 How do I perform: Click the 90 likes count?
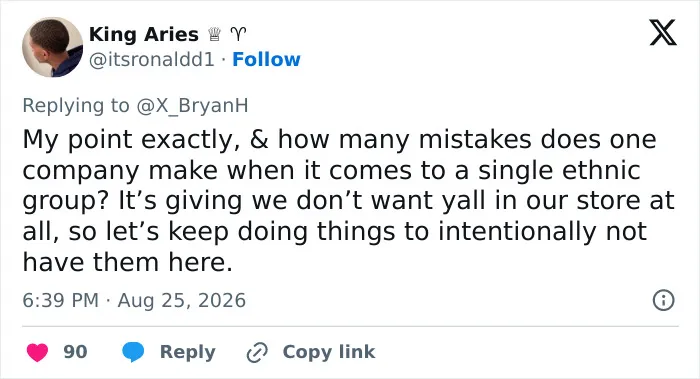[75, 352]
